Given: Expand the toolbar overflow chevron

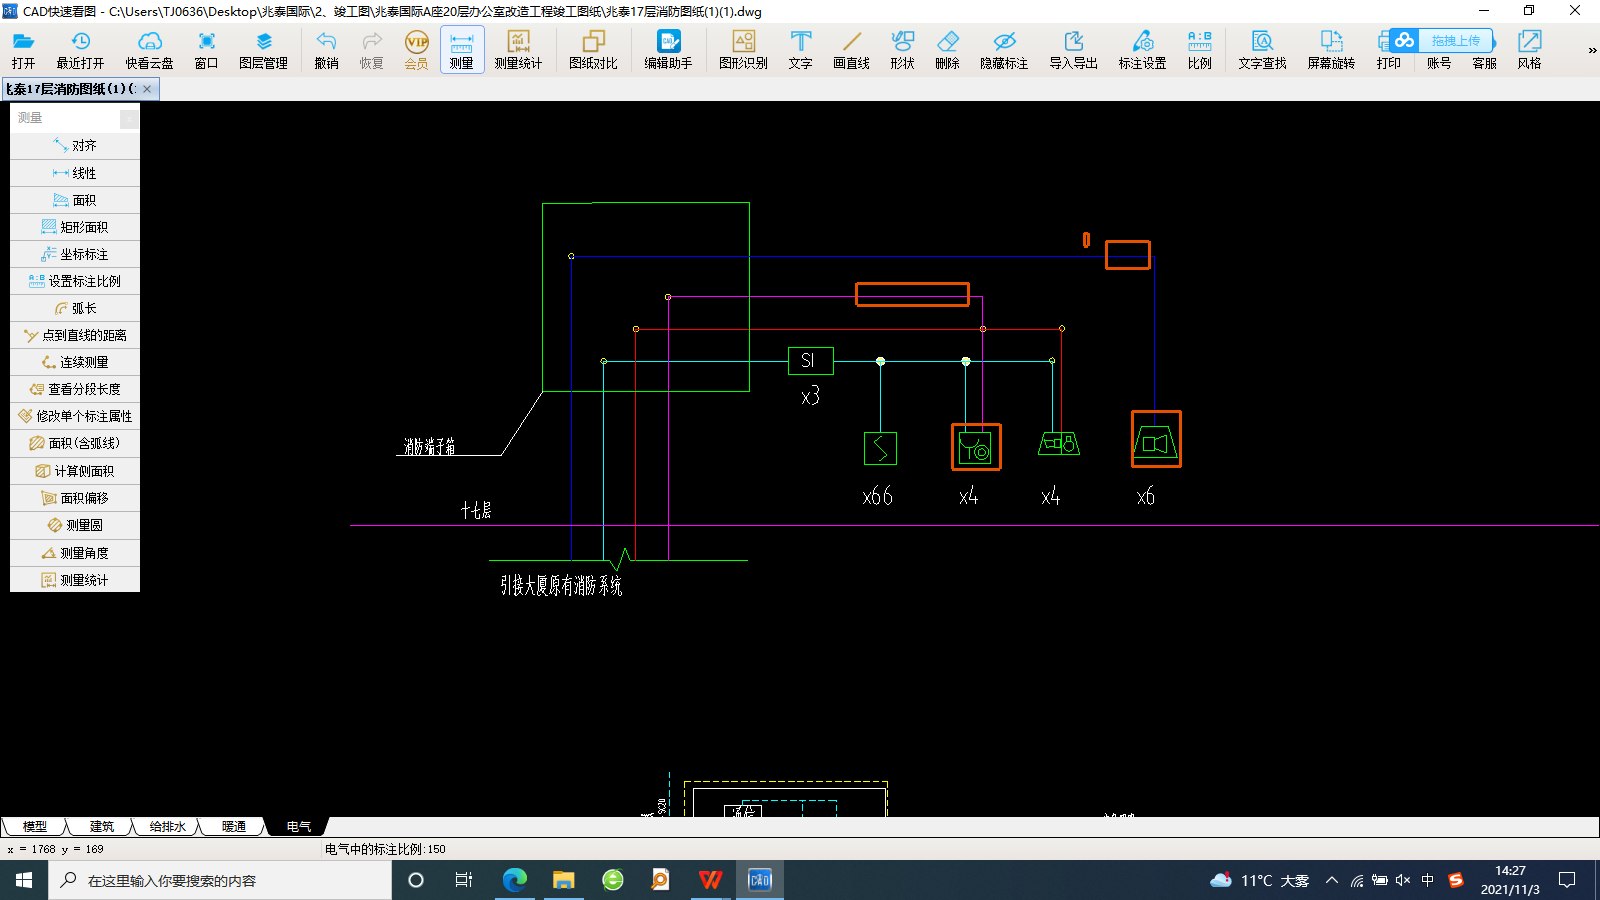Looking at the screenshot, I should tap(1592, 50).
